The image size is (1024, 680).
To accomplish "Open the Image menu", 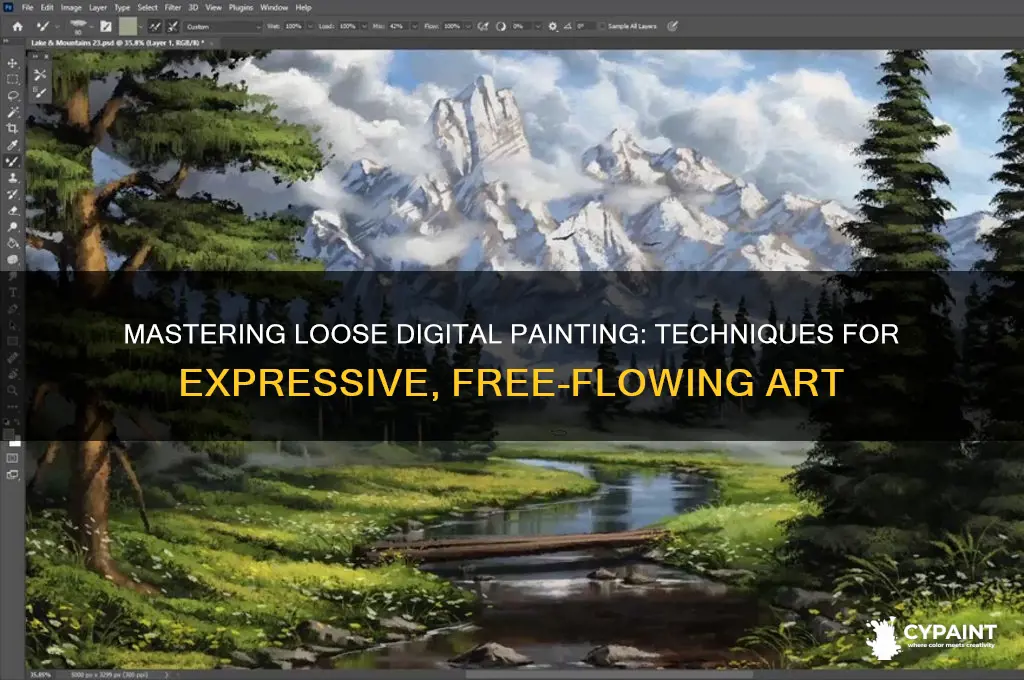I will (x=71, y=8).
